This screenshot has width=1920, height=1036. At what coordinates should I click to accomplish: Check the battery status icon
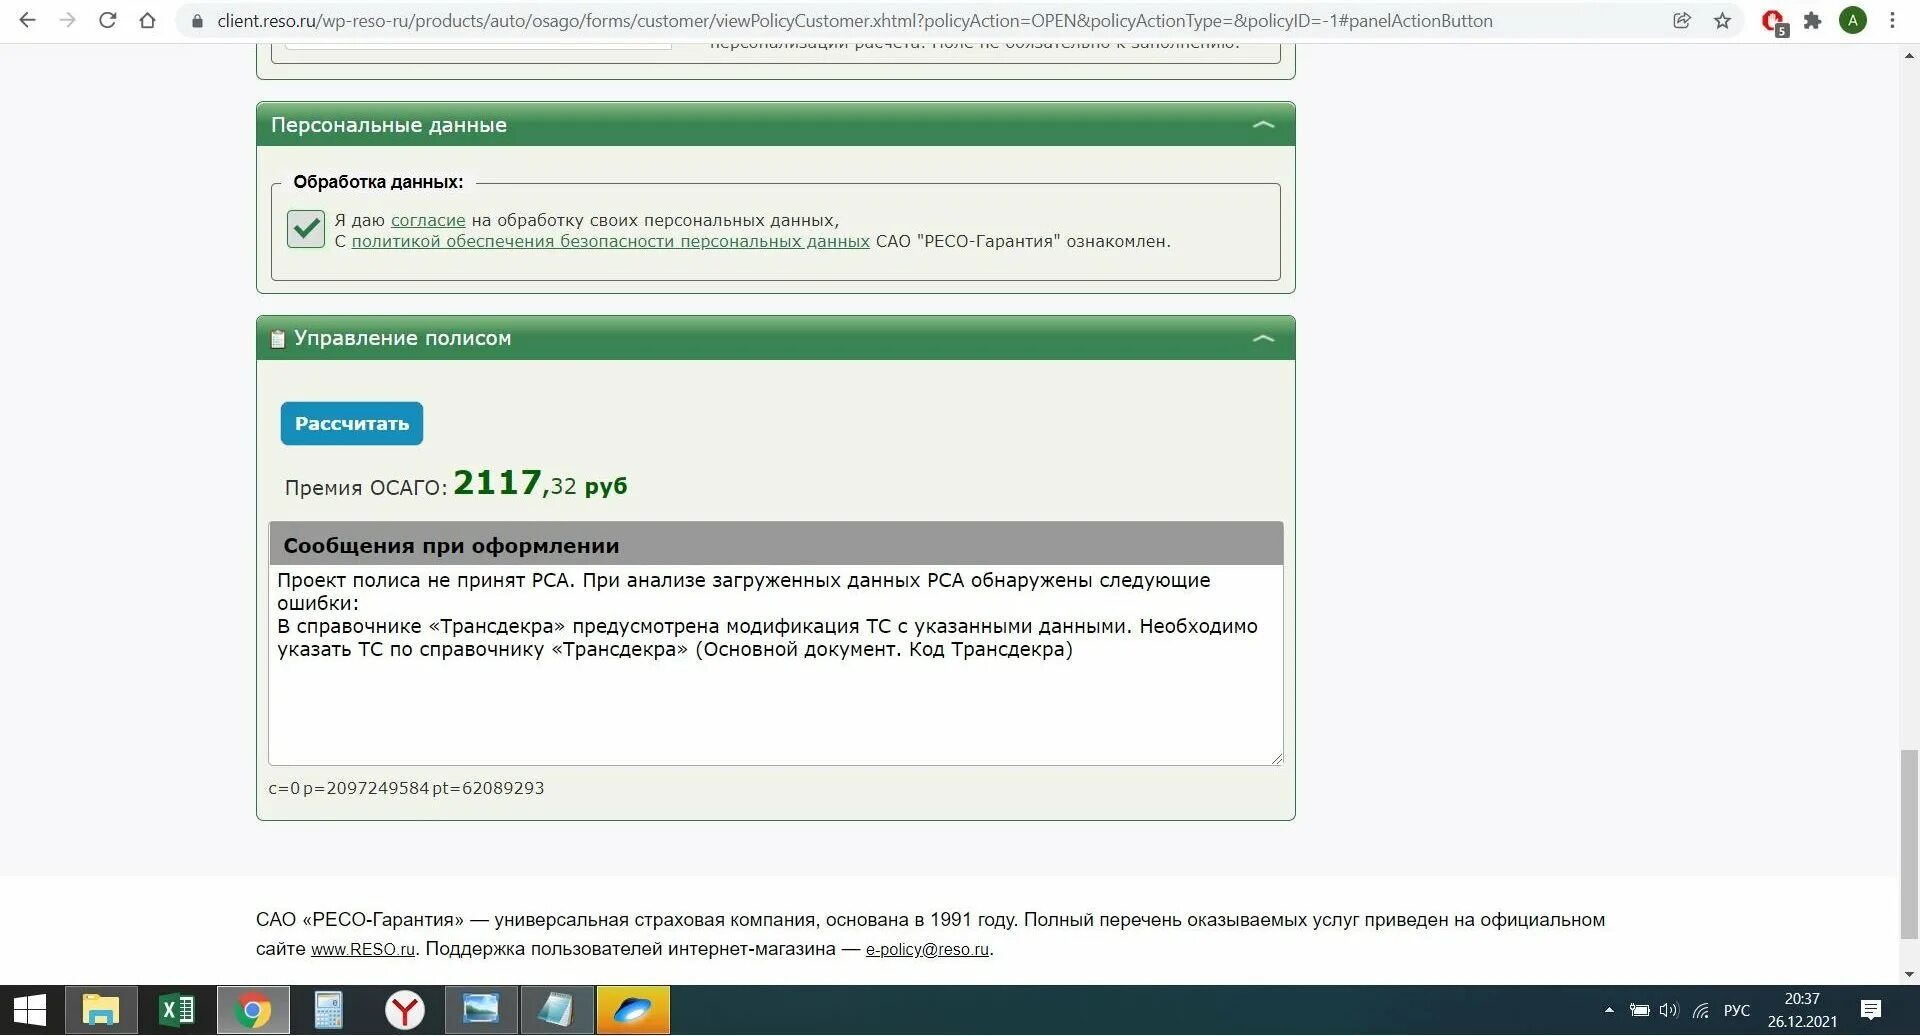[x=1640, y=1010]
